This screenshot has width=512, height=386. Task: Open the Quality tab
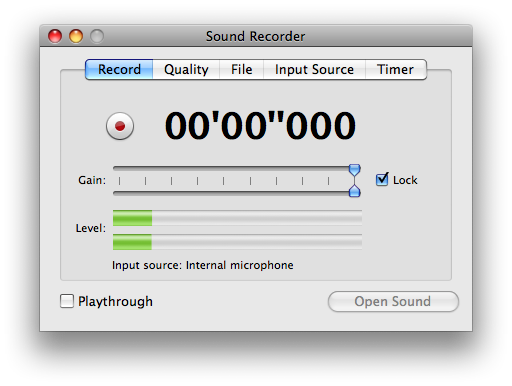(186, 69)
